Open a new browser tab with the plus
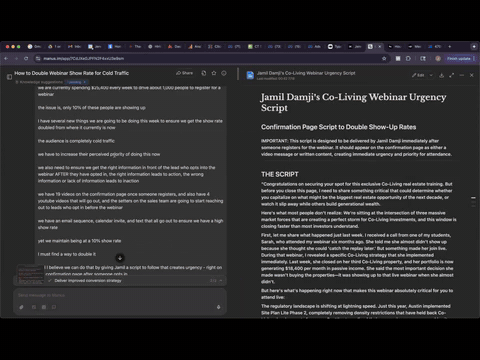This screenshot has width=480, height=360. pyautogui.click(x=450, y=46)
